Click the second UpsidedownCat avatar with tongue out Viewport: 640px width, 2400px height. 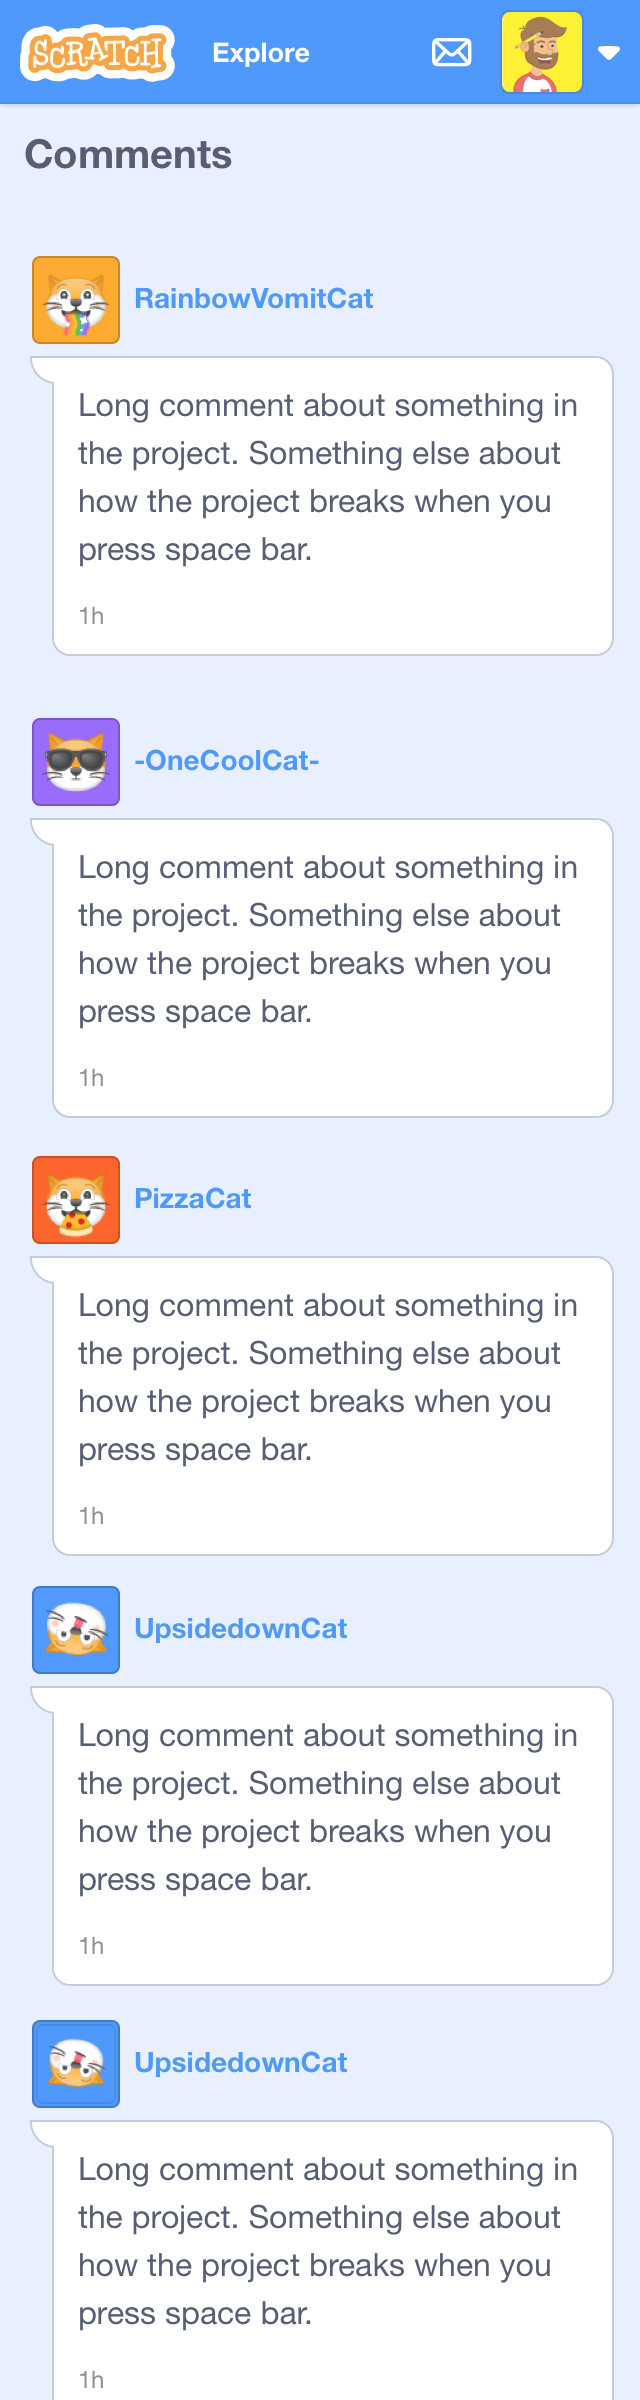75,2063
